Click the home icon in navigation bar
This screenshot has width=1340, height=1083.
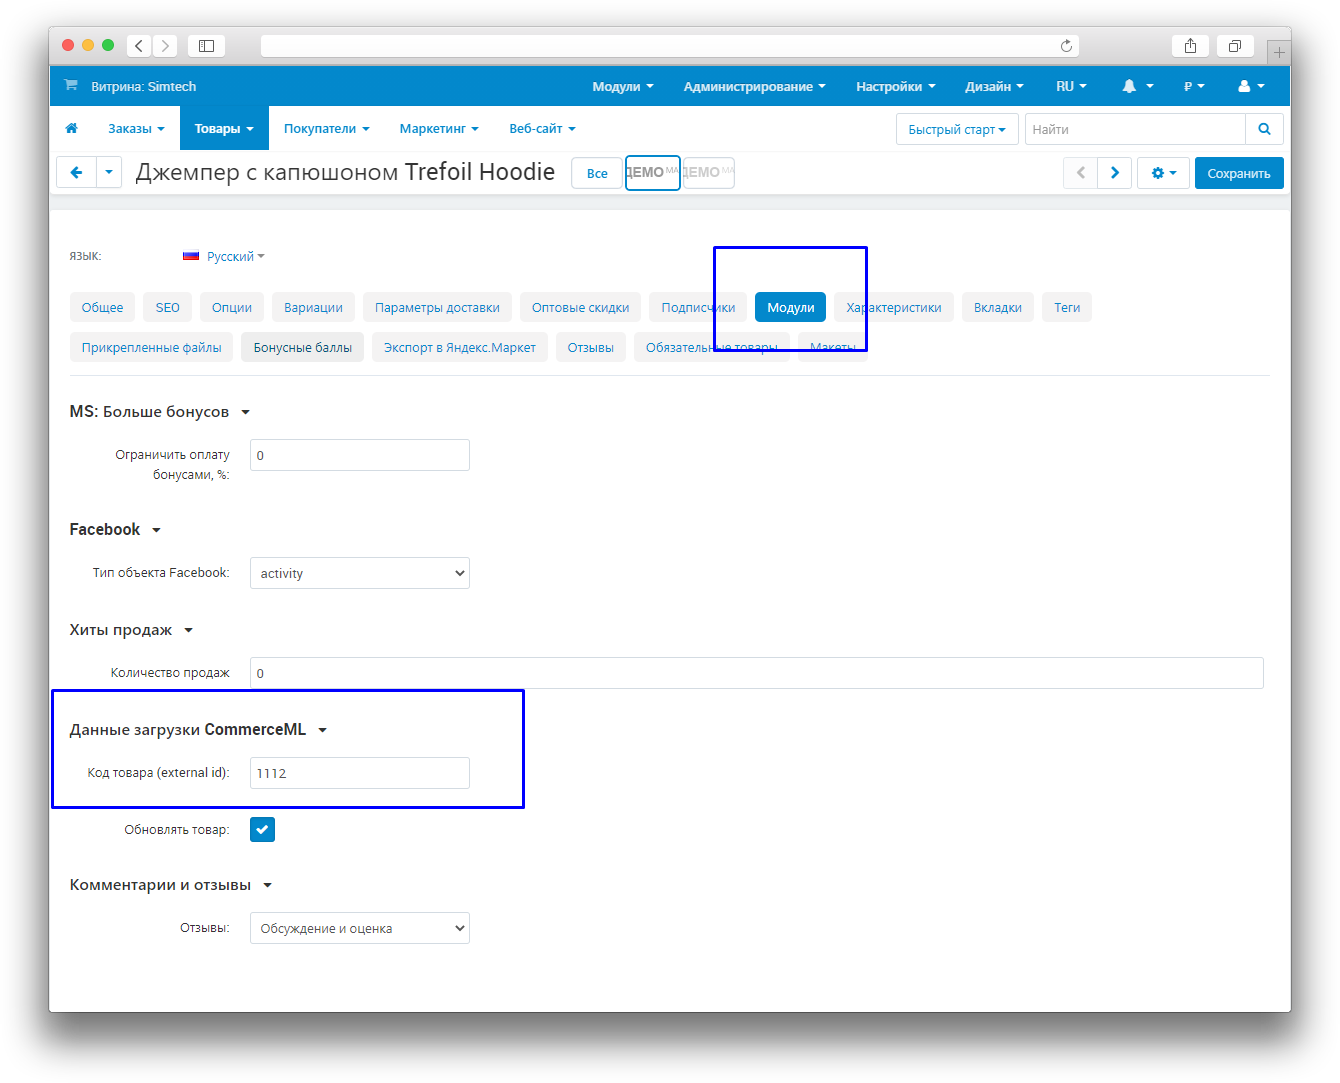pyautogui.click(x=71, y=129)
